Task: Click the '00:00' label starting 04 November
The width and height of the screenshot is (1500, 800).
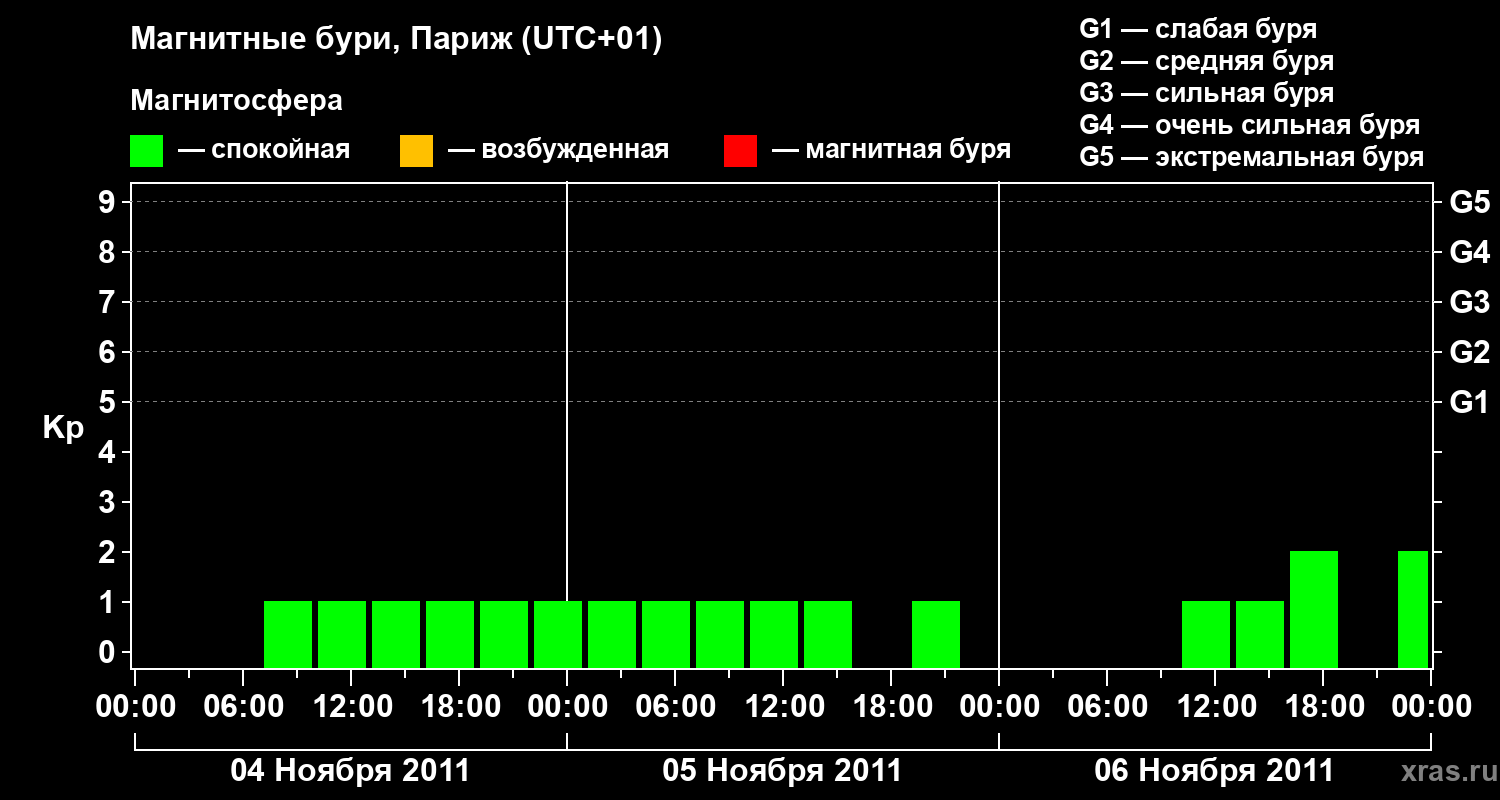Action: click(135, 707)
